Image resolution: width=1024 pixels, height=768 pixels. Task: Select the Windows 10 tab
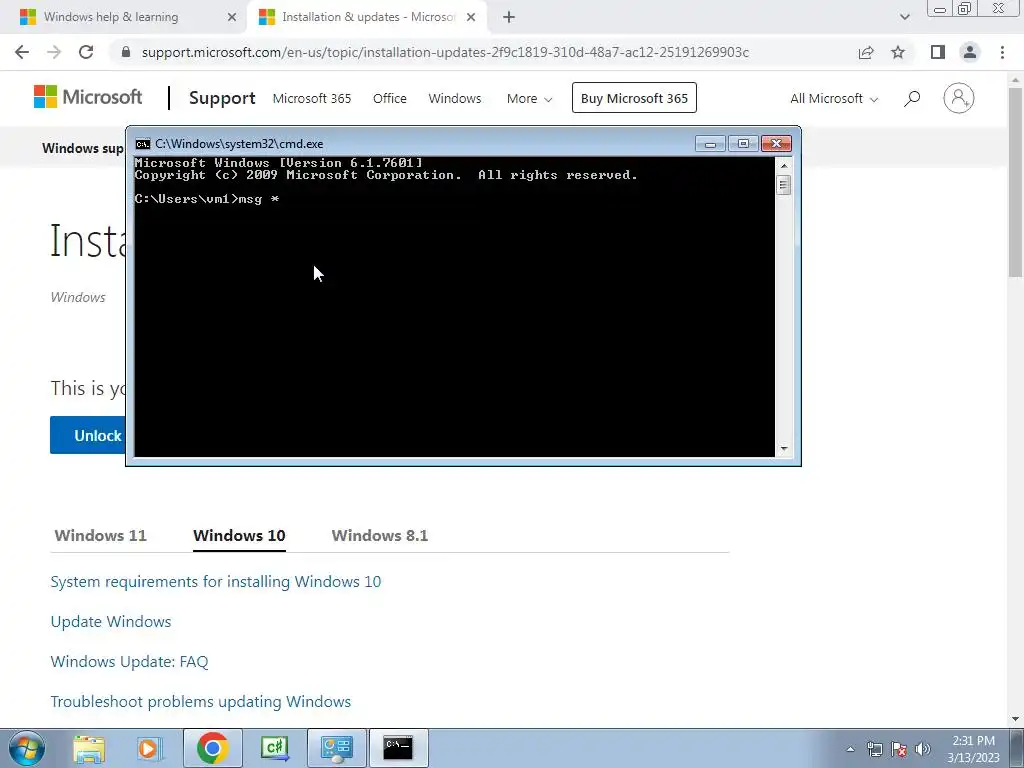tap(239, 536)
